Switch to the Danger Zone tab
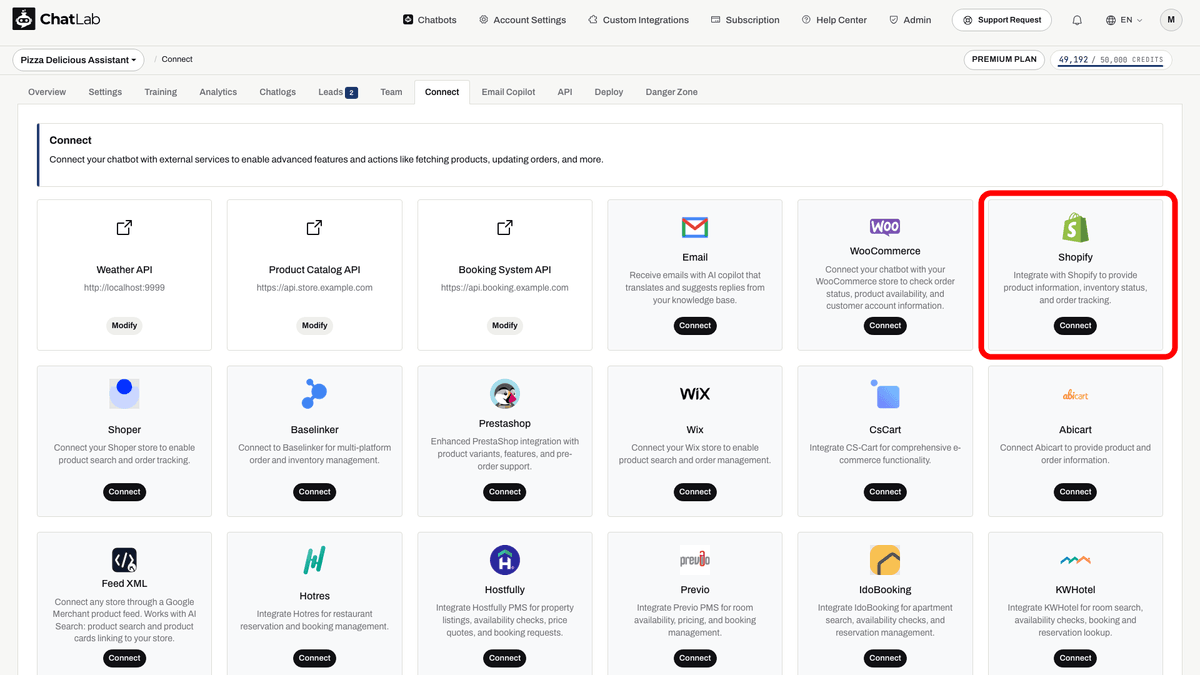Image resolution: width=1200 pixels, height=675 pixels. (x=672, y=92)
